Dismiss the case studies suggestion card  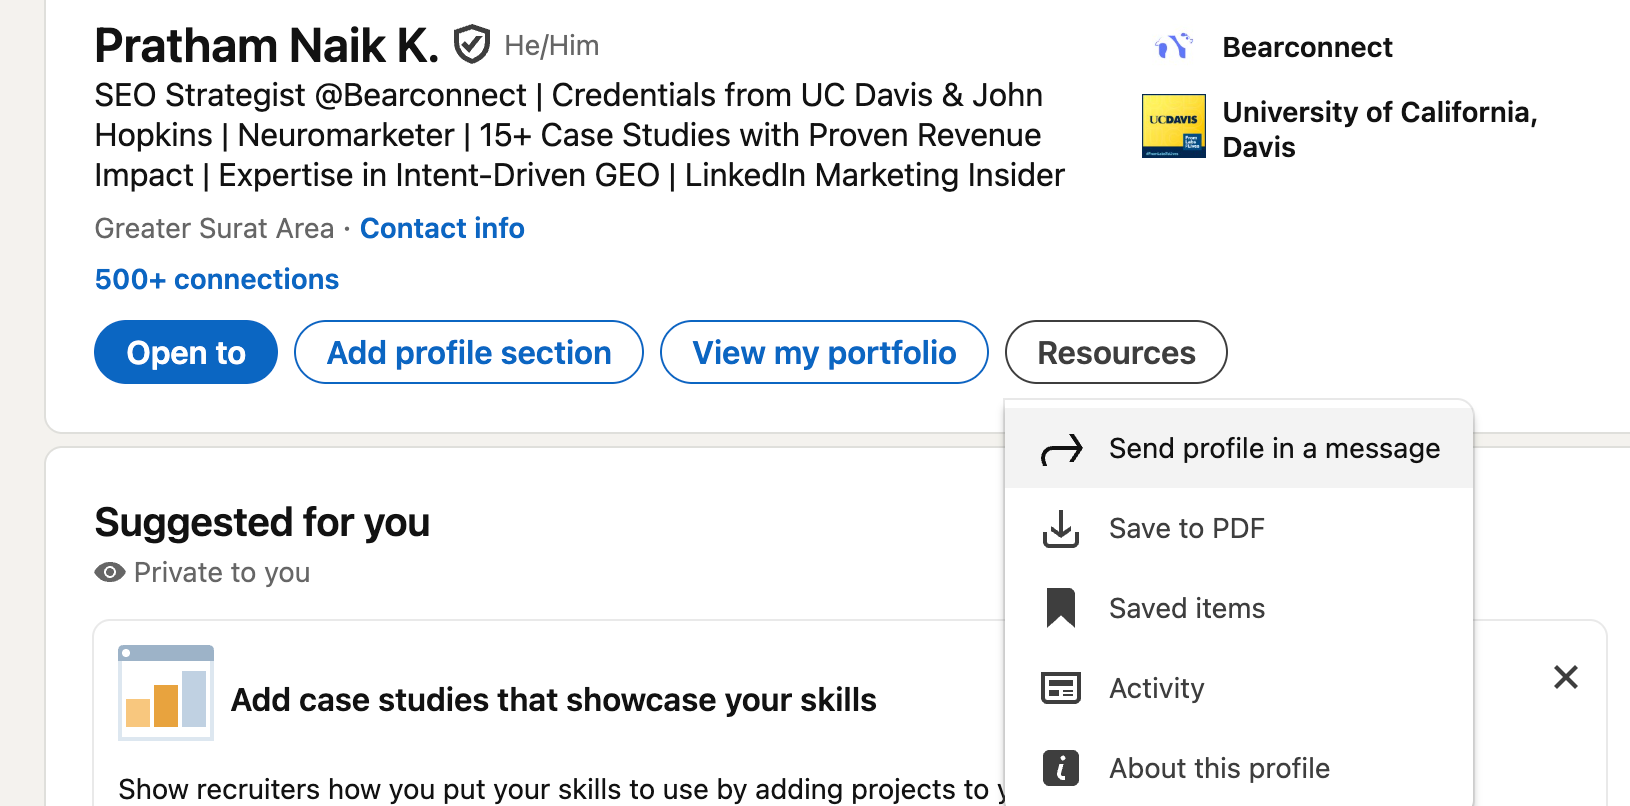[1565, 677]
